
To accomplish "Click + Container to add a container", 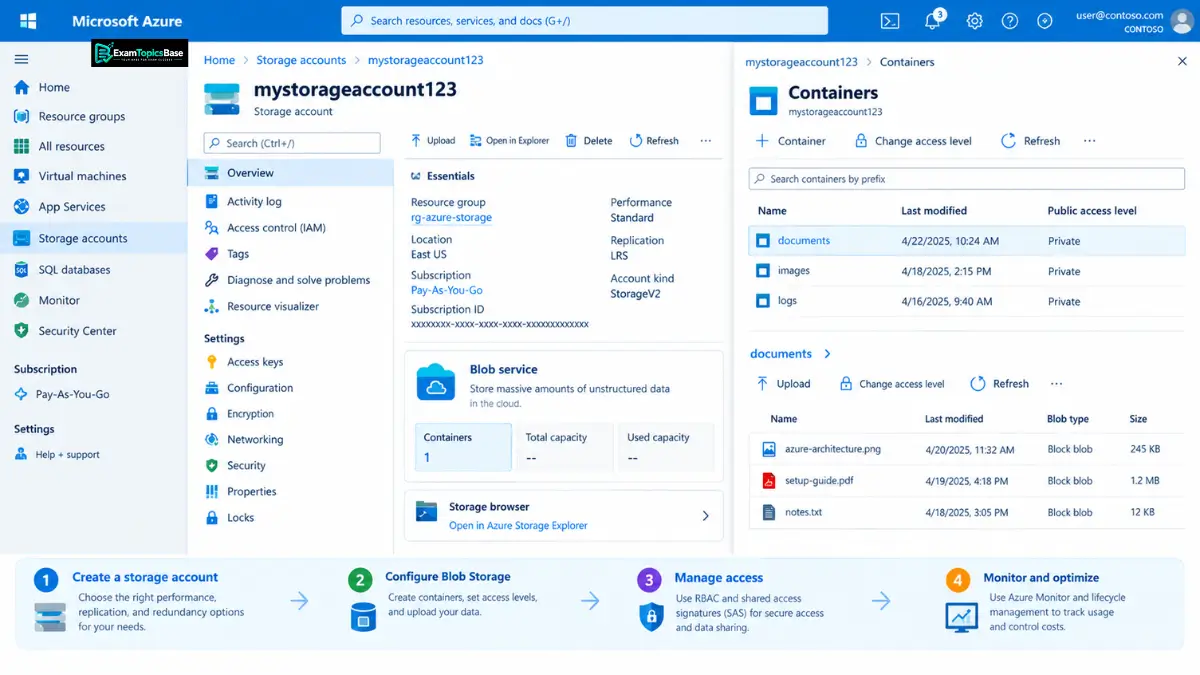I will 790,141.
